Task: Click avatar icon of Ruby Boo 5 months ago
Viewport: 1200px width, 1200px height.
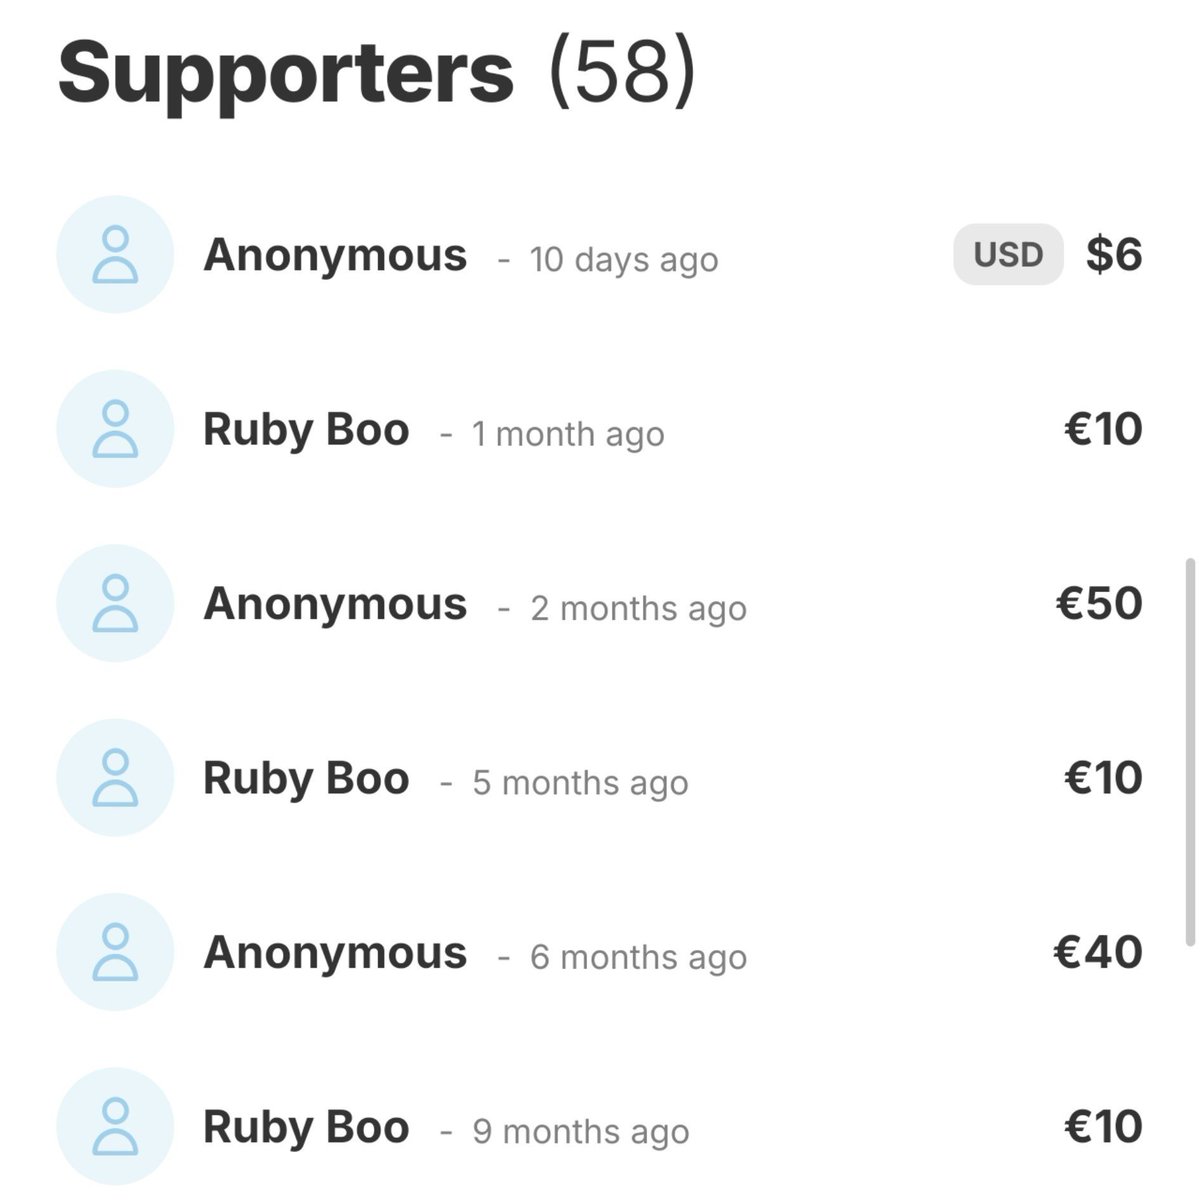Action: point(115,777)
